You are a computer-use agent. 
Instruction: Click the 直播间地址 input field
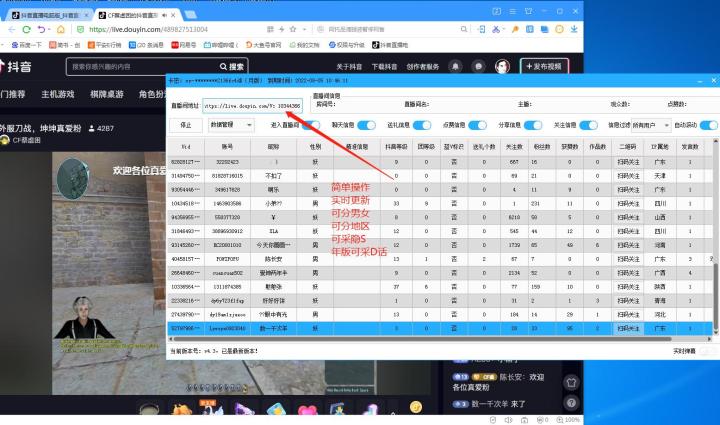click(x=253, y=106)
